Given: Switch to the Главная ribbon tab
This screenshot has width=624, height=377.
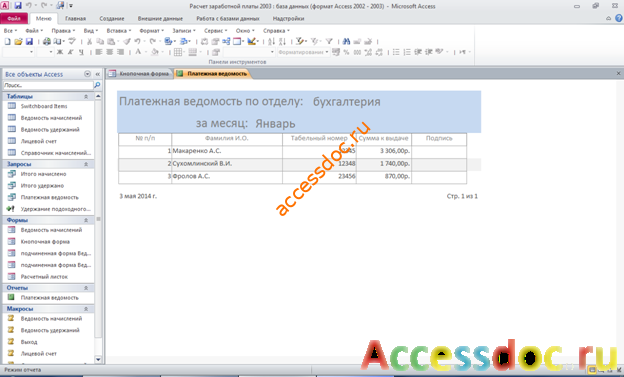Looking at the screenshot, I should coord(75,19).
